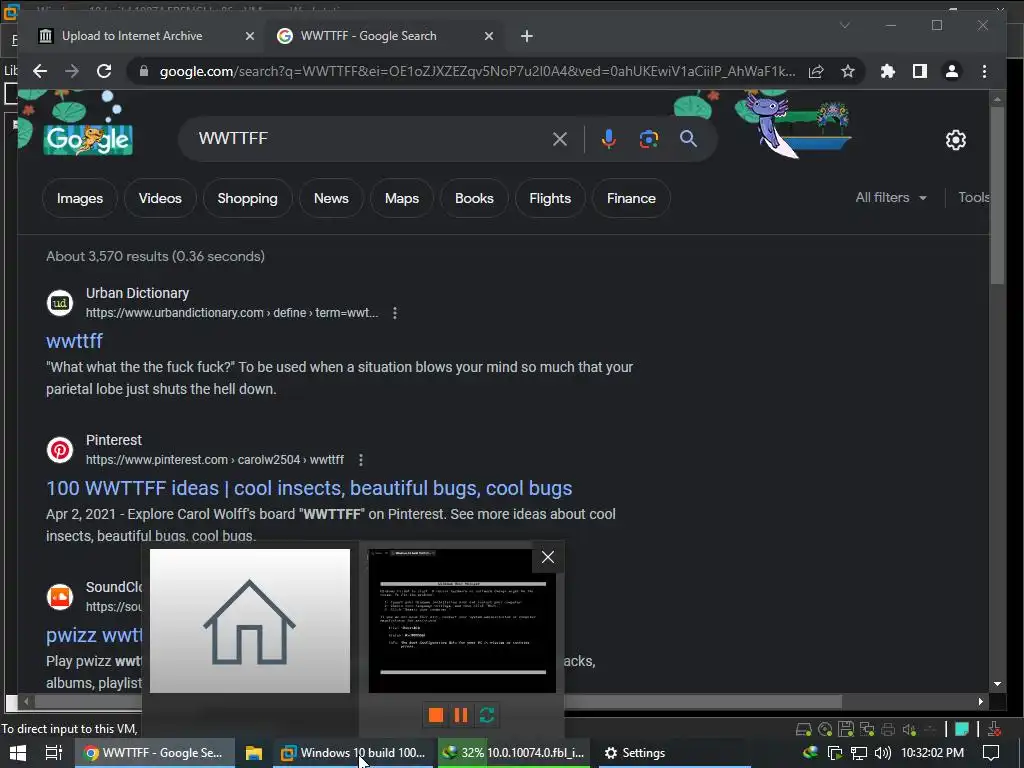Click the Windows 10 VM boot screen thumbnail
The width and height of the screenshot is (1024, 768).
[462, 620]
